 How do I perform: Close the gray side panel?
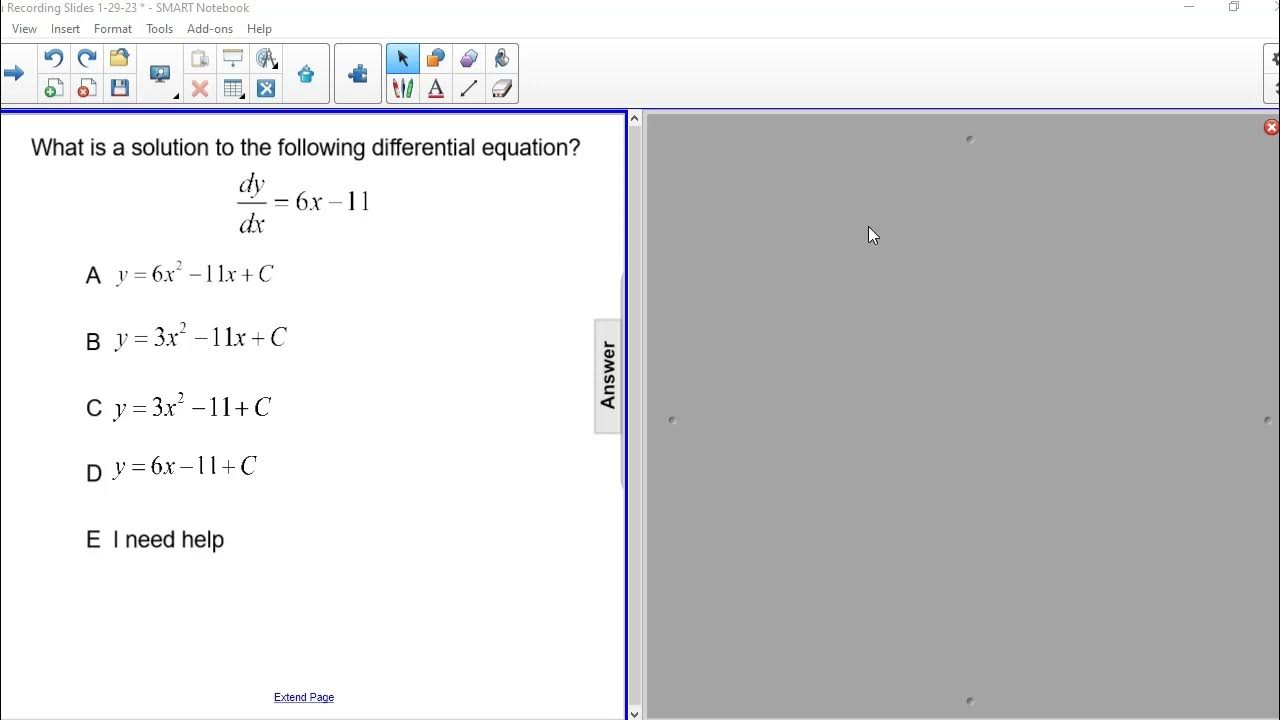[x=1271, y=127]
